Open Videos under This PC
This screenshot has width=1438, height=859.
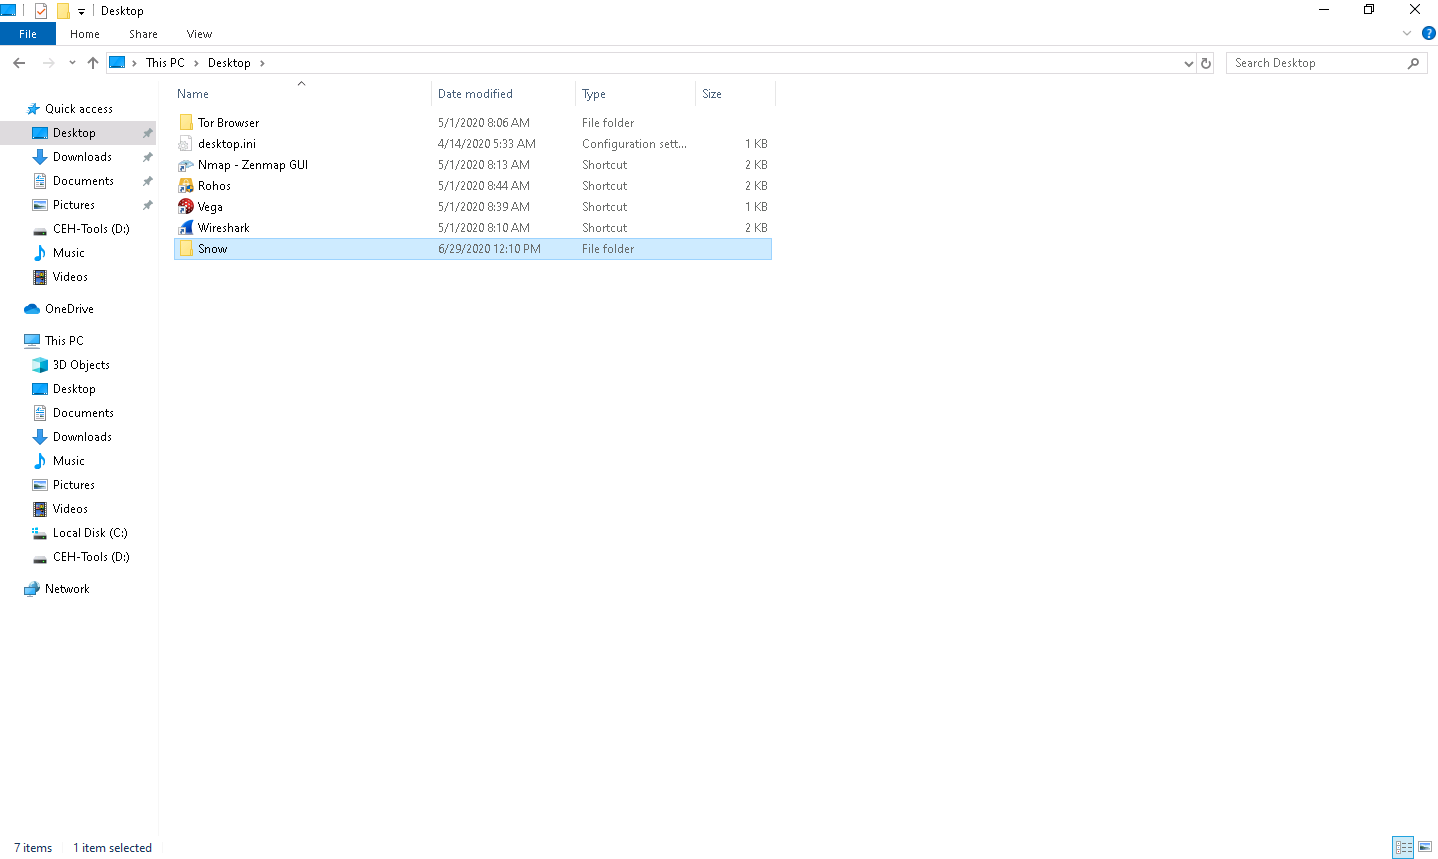[x=70, y=509]
